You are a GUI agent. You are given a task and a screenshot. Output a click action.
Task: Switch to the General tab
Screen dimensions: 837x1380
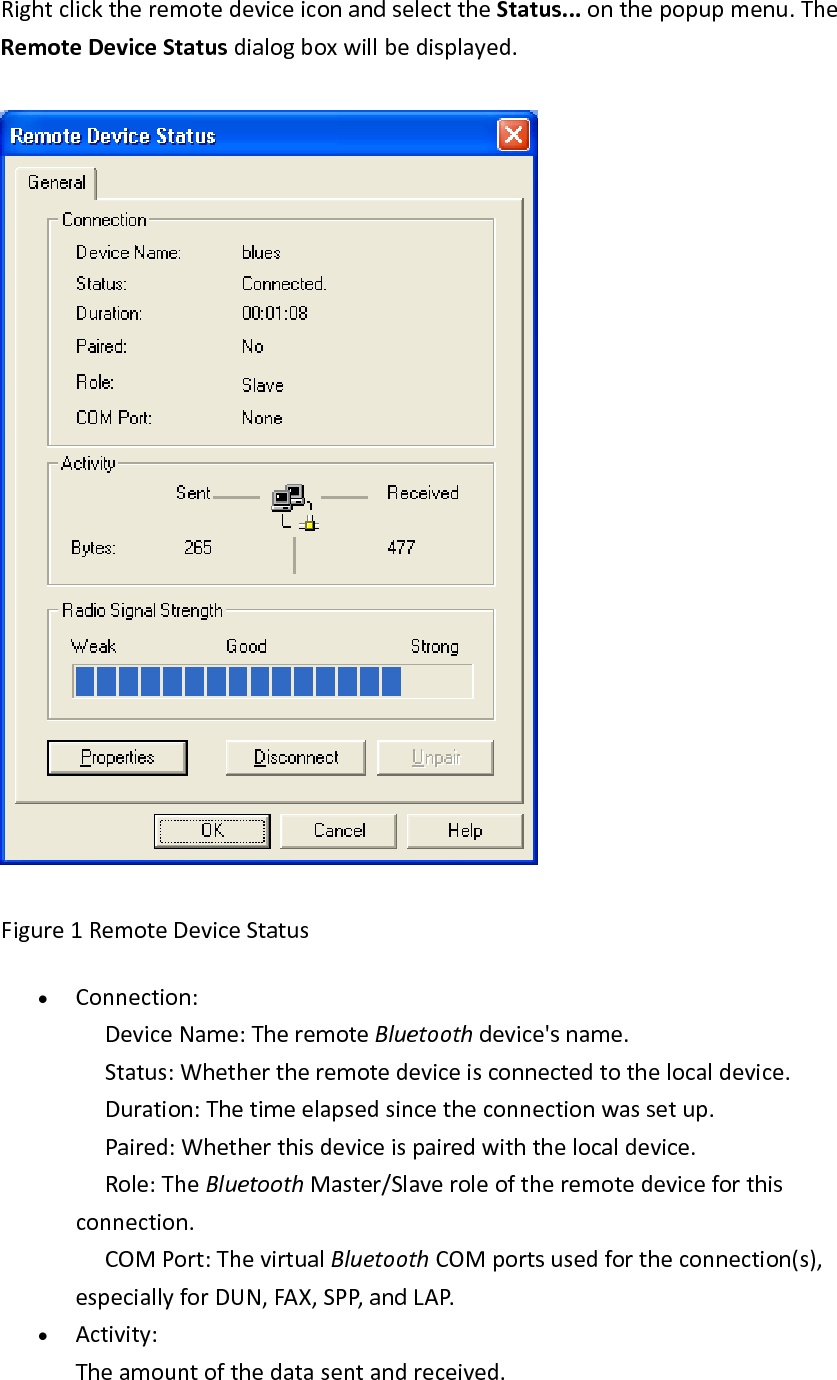pos(56,183)
